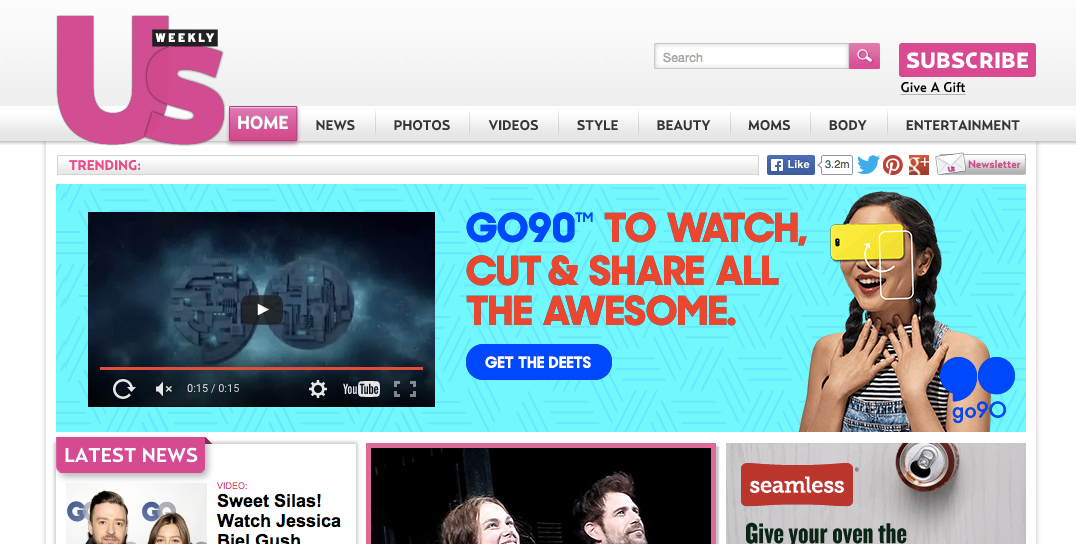This screenshot has width=1076, height=544.
Task: Toggle fullscreen on the video player
Action: (405, 389)
